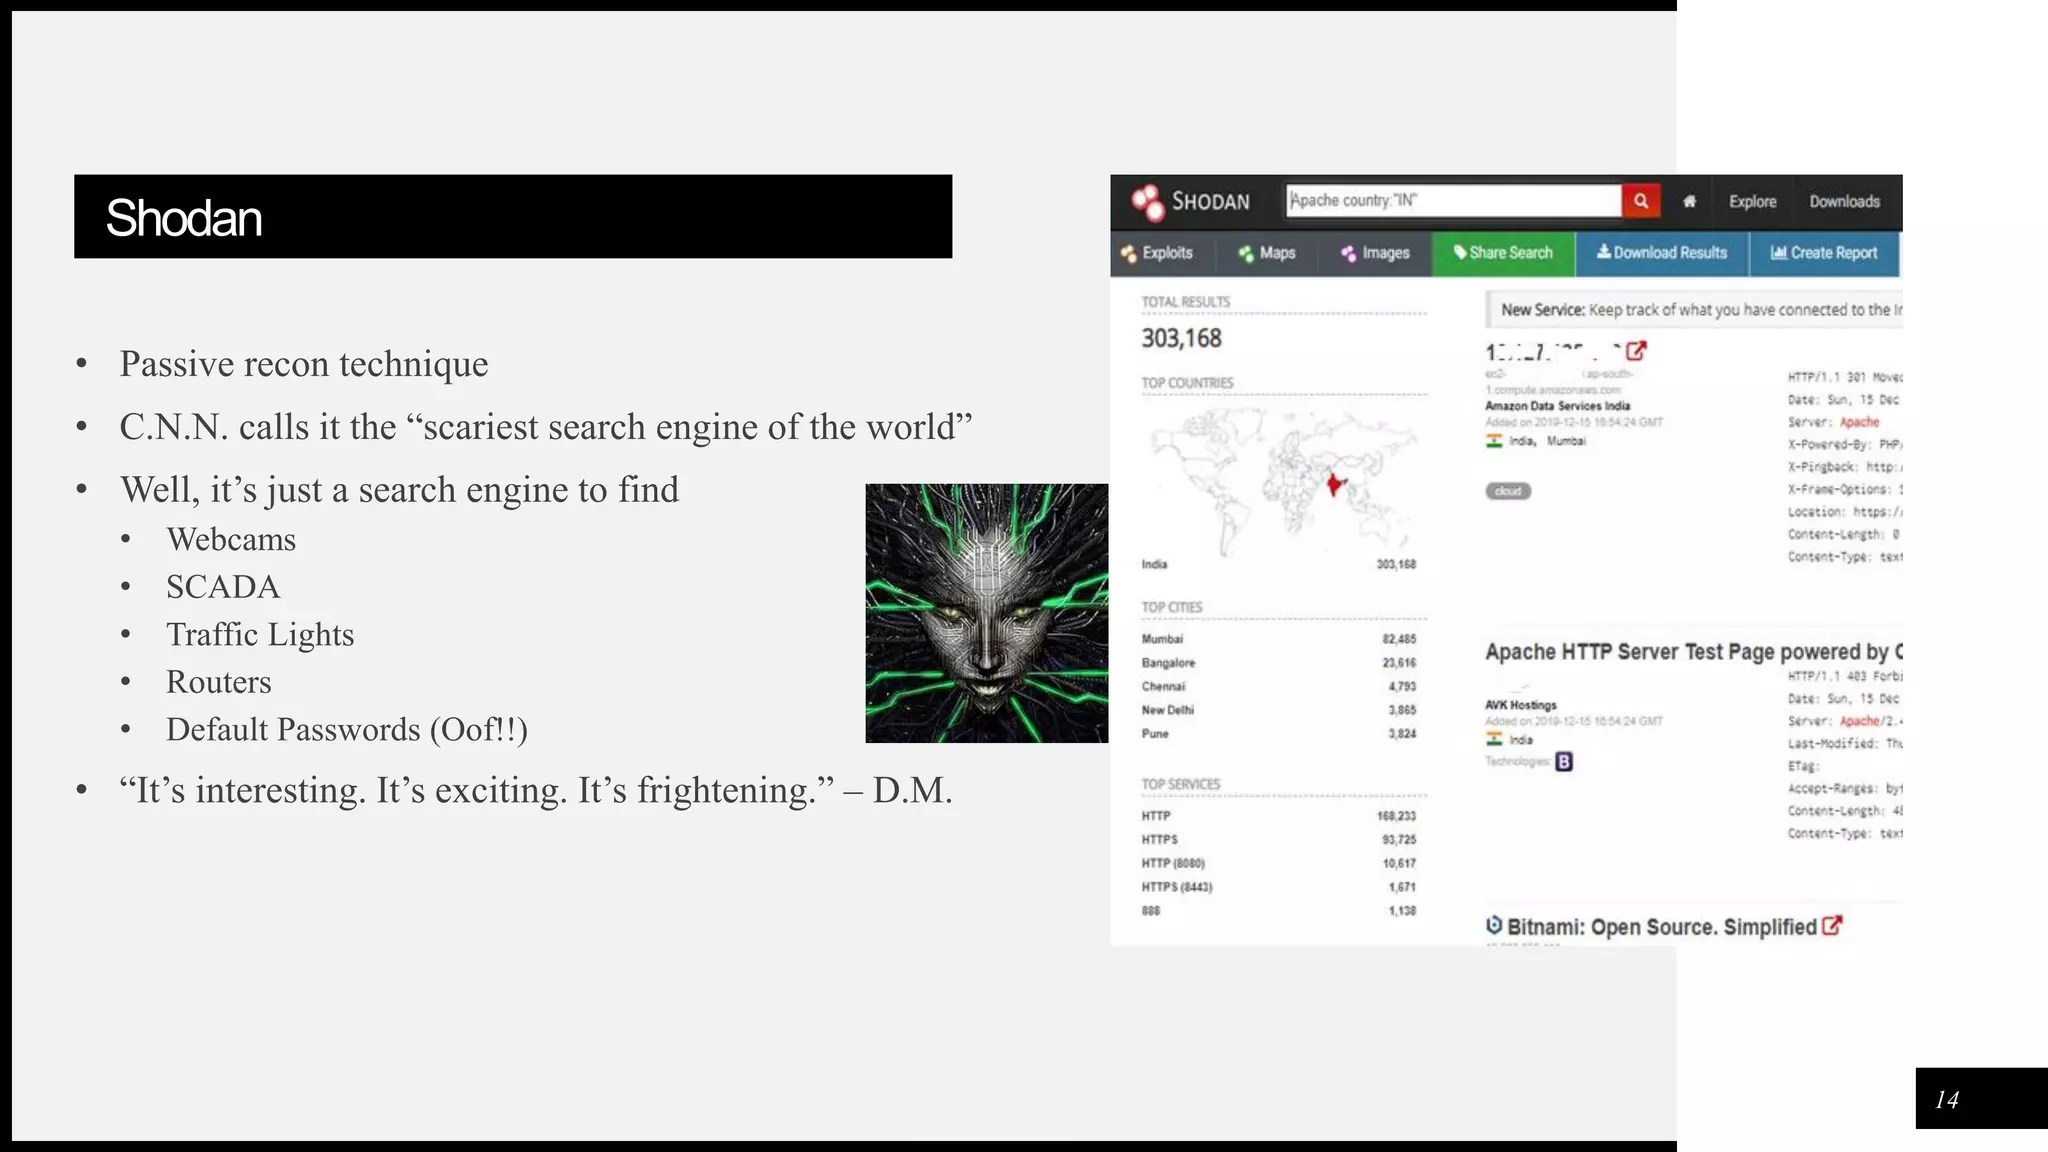Click the Shodan logo icon
Image resolution: width=2048 pixels, height=1152 pixels.
[x=1147, y=201]
